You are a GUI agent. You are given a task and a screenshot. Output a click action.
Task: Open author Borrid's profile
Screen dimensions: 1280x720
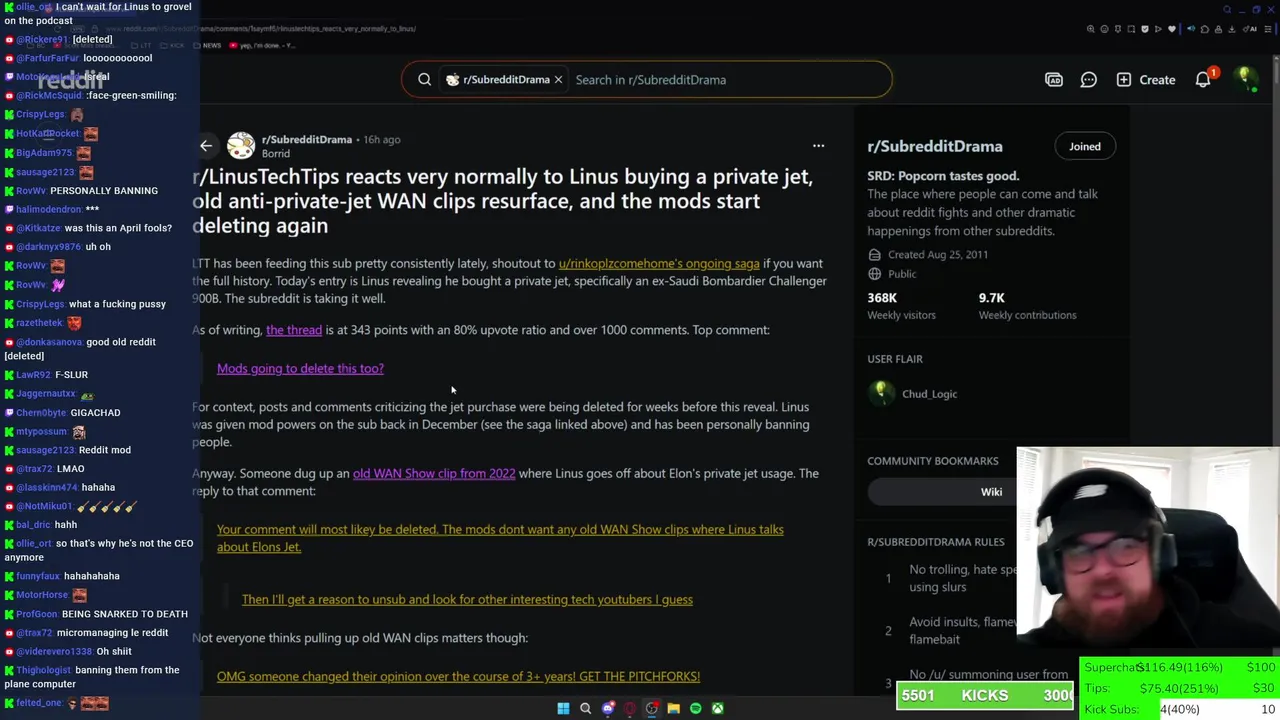276,154
